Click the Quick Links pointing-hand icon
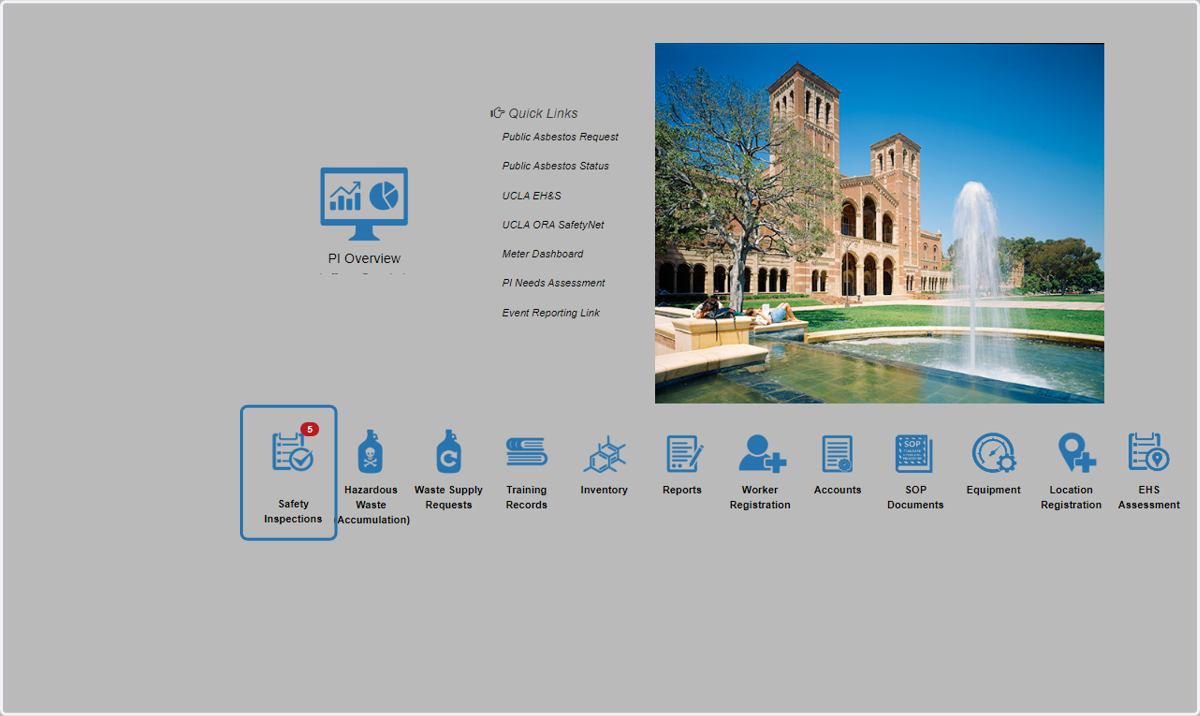The height and width of the screenshot is (716, 1200). pyautogui.click(x=497, y=113)
